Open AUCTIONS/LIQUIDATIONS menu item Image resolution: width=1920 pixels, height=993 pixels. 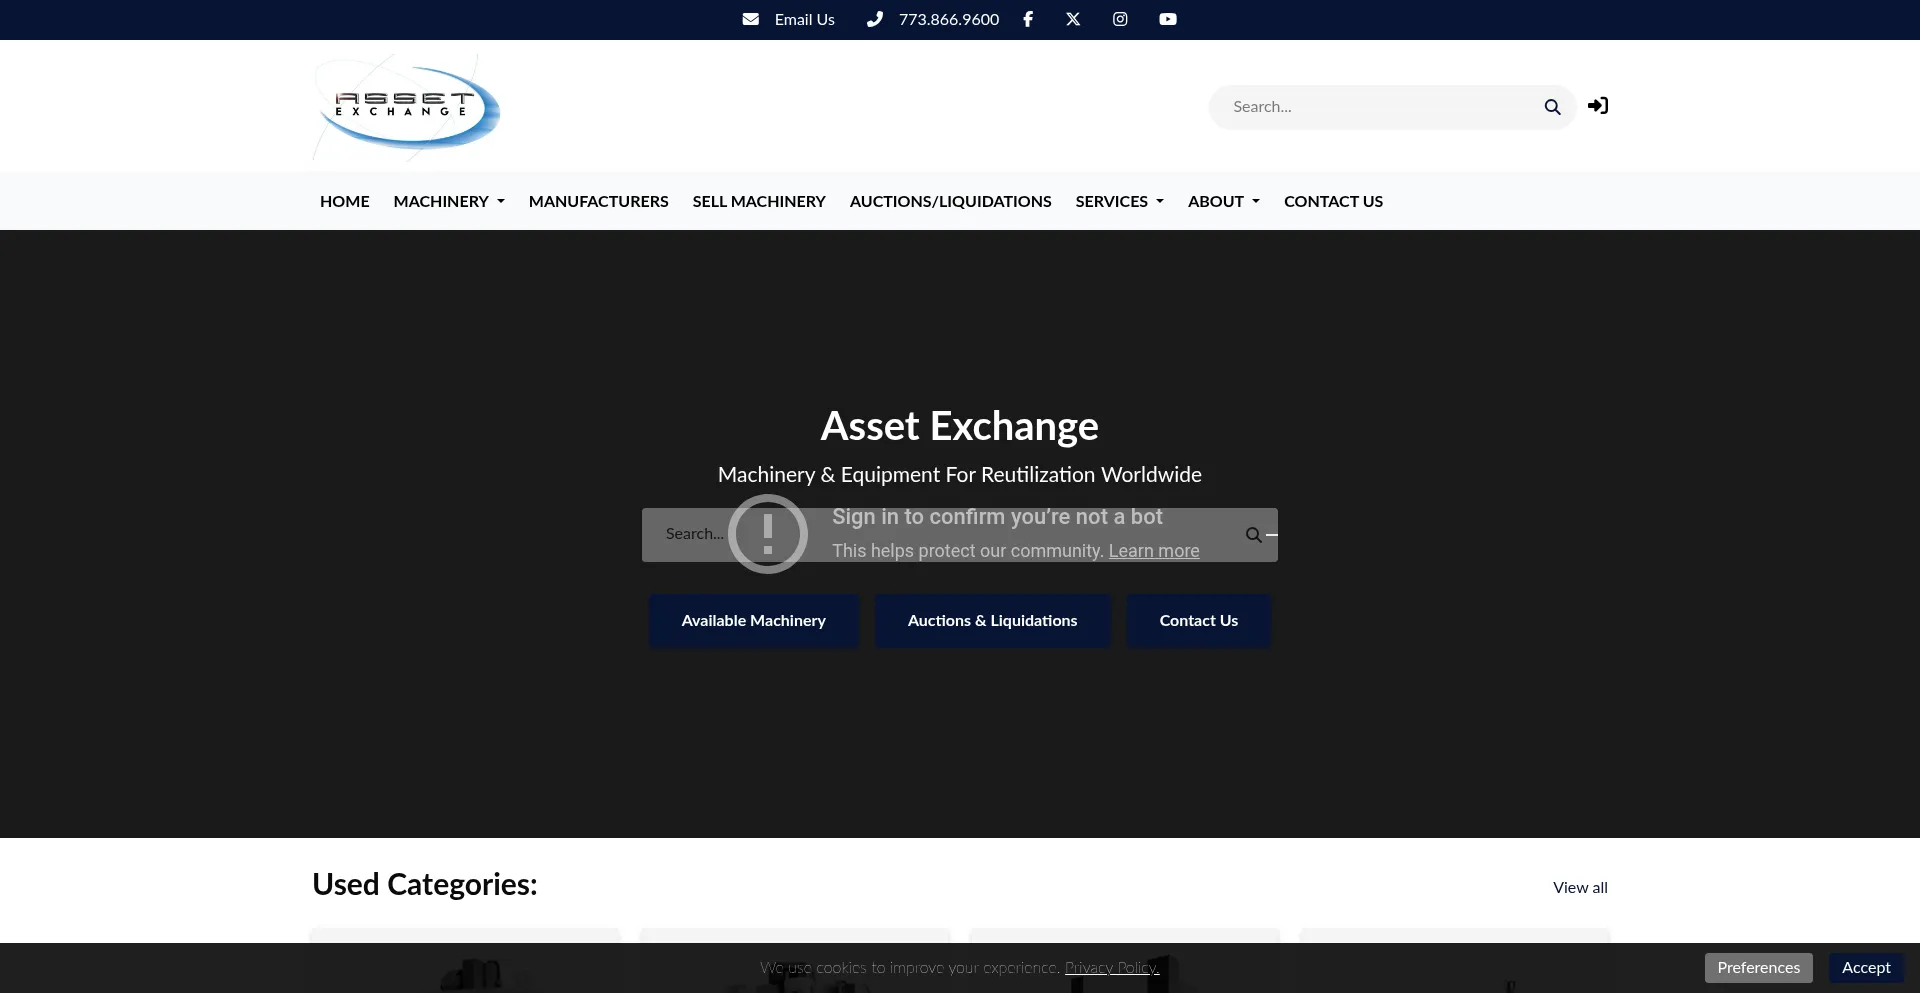coord(950,201)
